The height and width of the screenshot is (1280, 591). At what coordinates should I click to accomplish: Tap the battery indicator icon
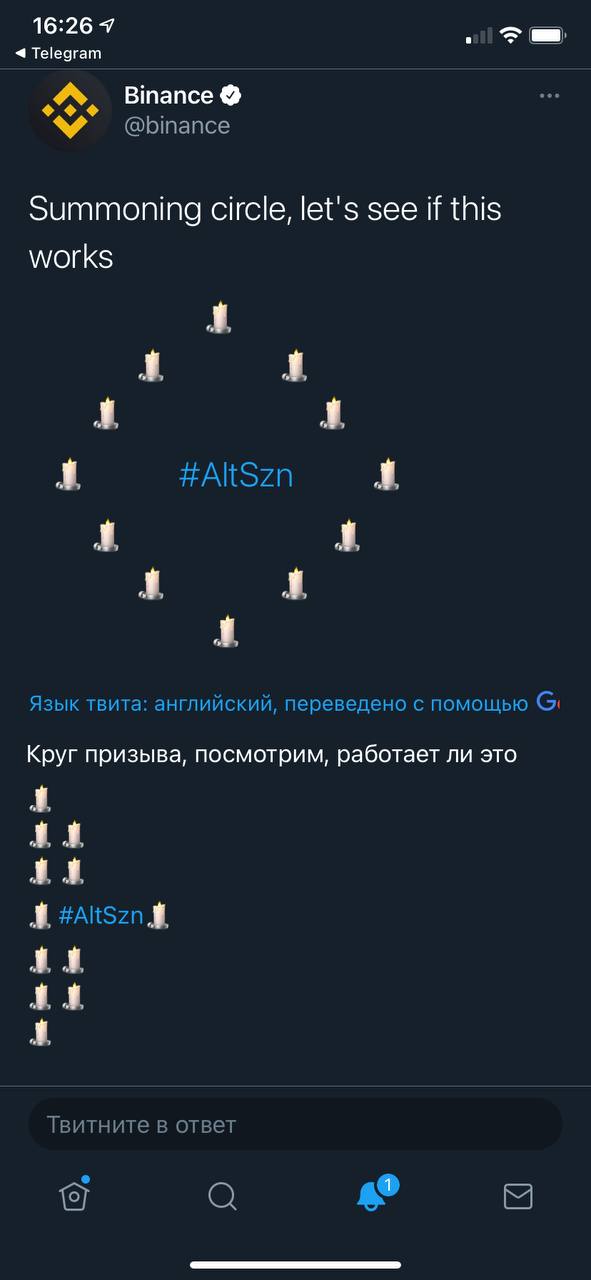pos(548,36)
